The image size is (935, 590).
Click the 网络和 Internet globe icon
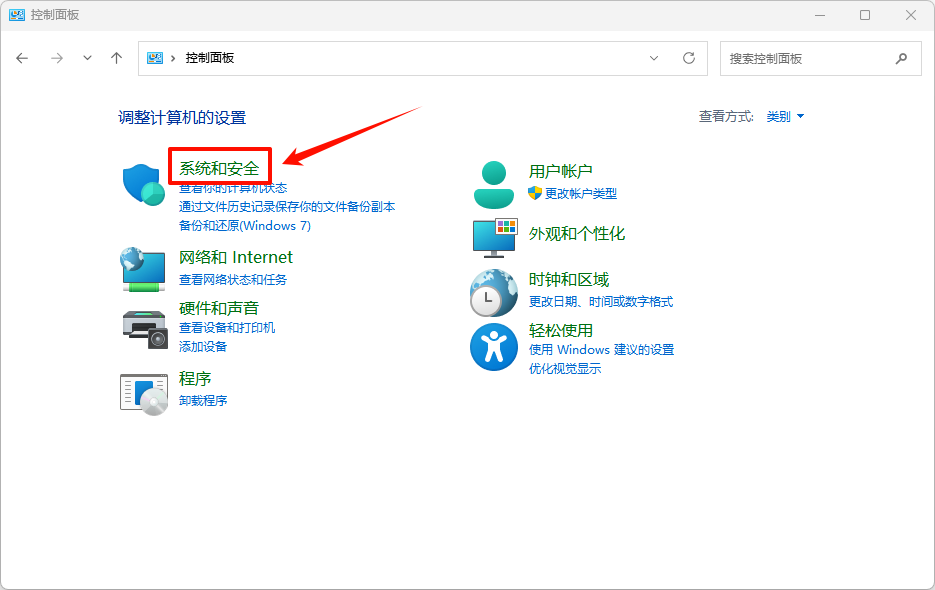point(142,269)
